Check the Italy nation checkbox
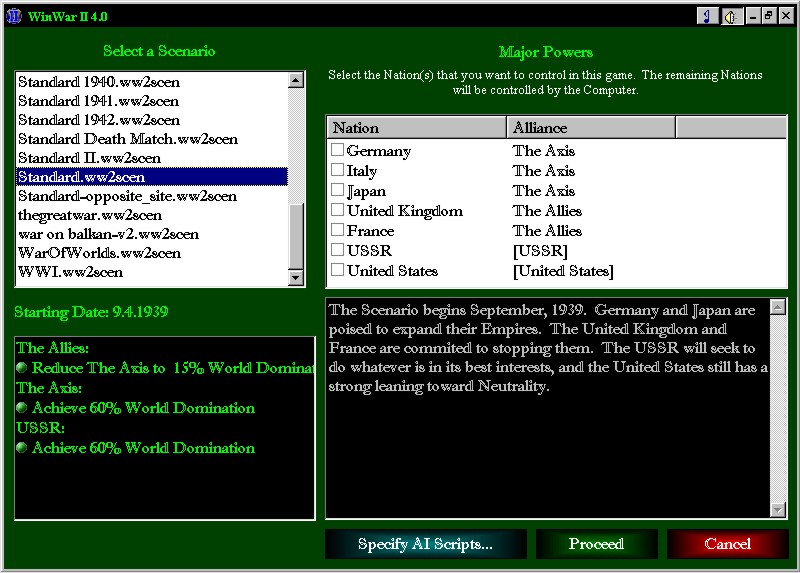 point(337,169)
